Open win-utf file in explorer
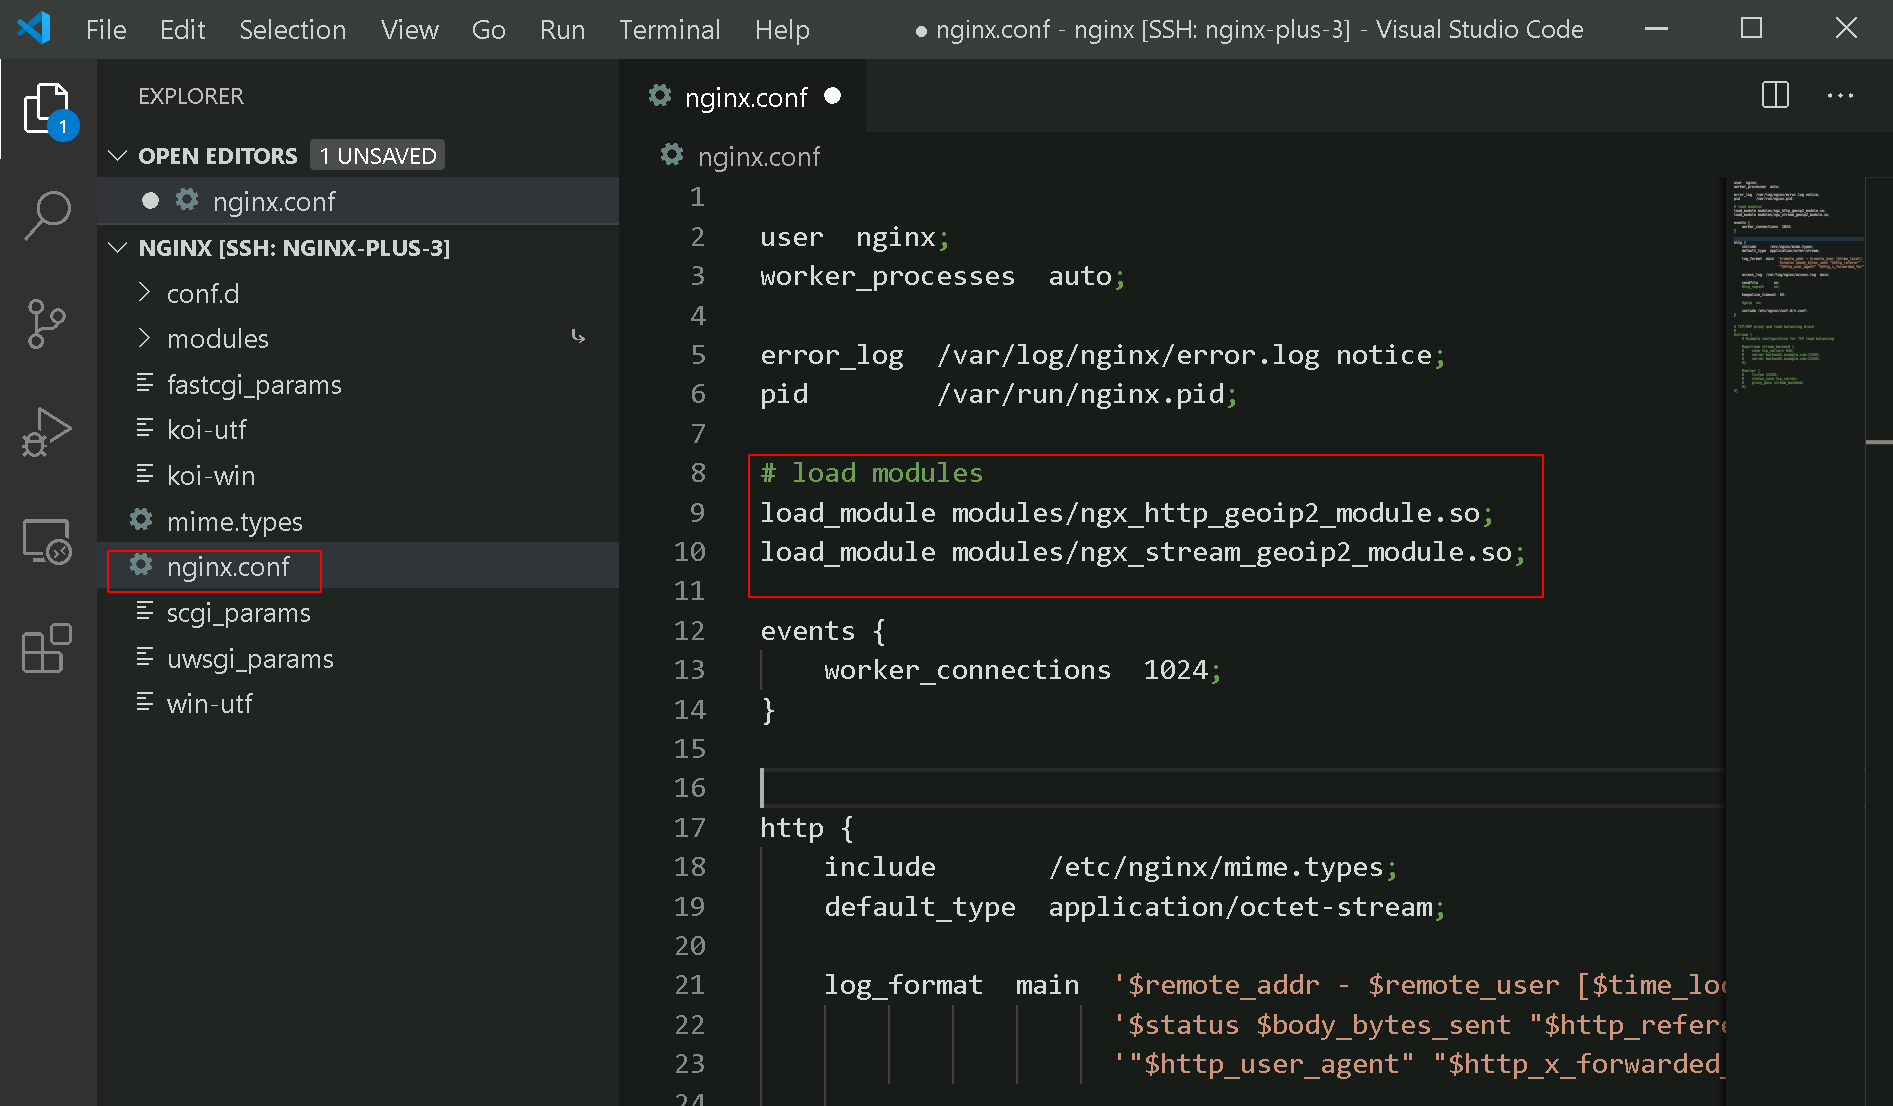 [x=358, y=703]
